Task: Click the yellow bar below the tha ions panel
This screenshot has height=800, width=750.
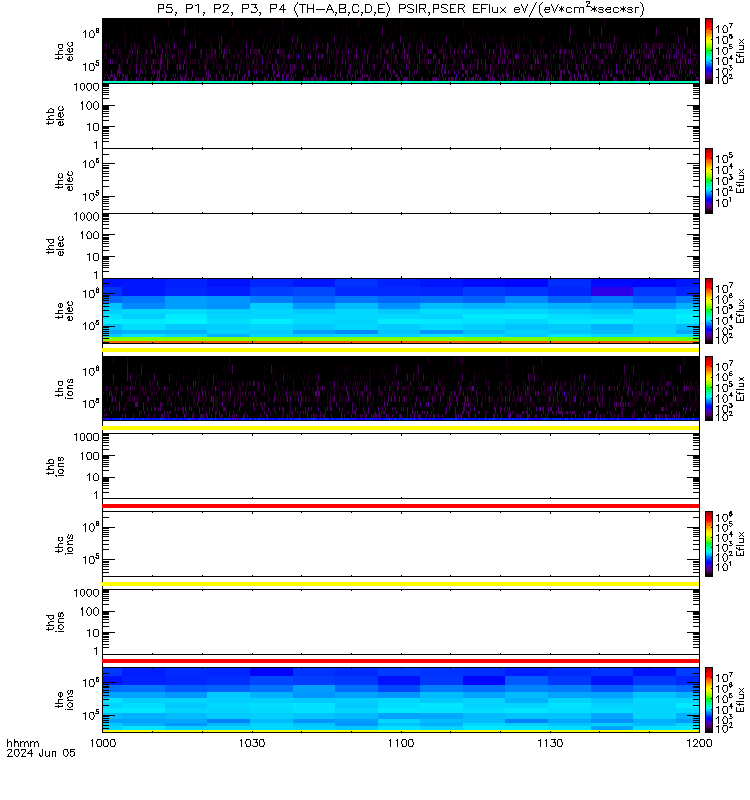Action: pyautogui.click(x=401, y=428)
